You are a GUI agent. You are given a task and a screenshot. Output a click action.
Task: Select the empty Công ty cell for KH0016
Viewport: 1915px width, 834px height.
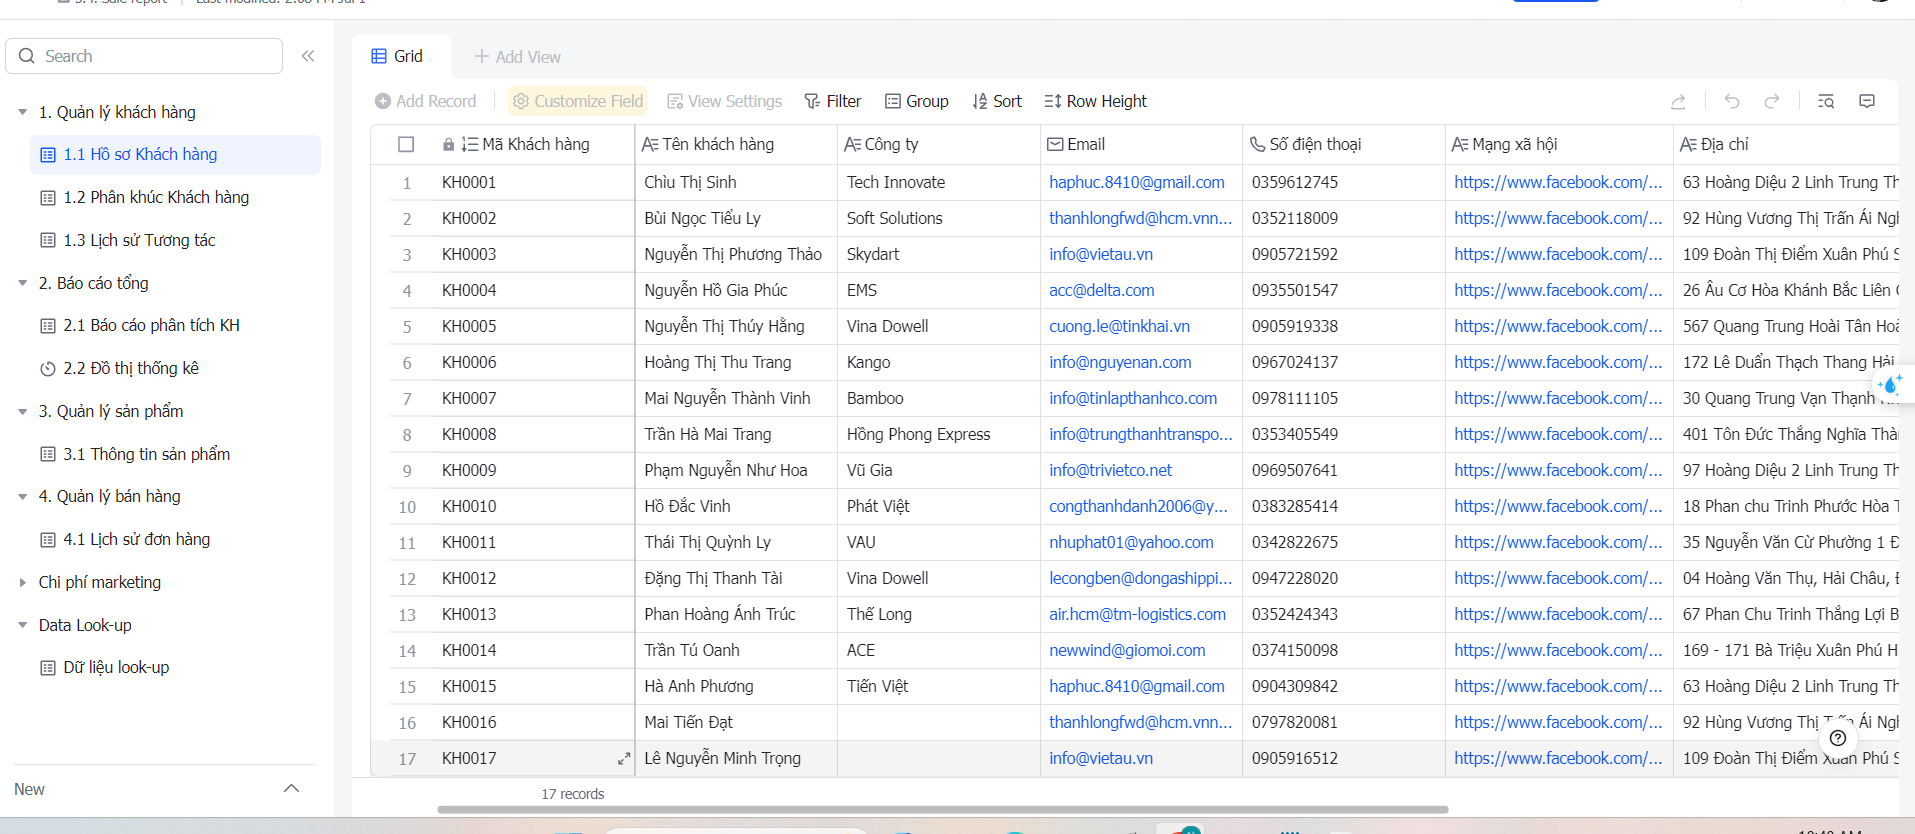[939, 722]
